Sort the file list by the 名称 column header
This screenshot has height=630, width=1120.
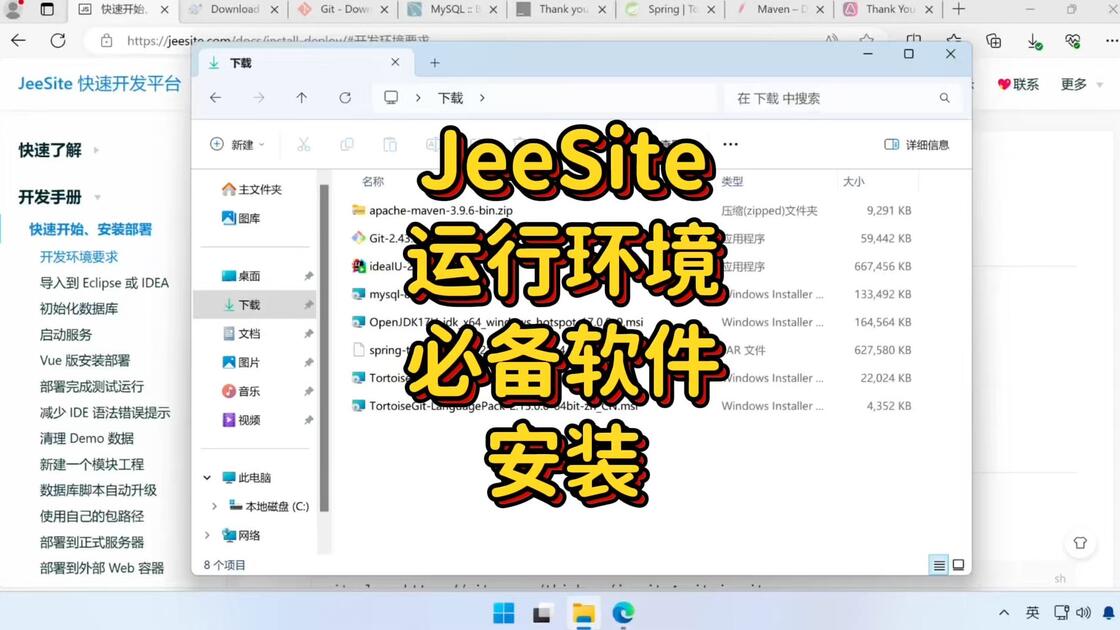pyautogui.click(x=373, y=181)
